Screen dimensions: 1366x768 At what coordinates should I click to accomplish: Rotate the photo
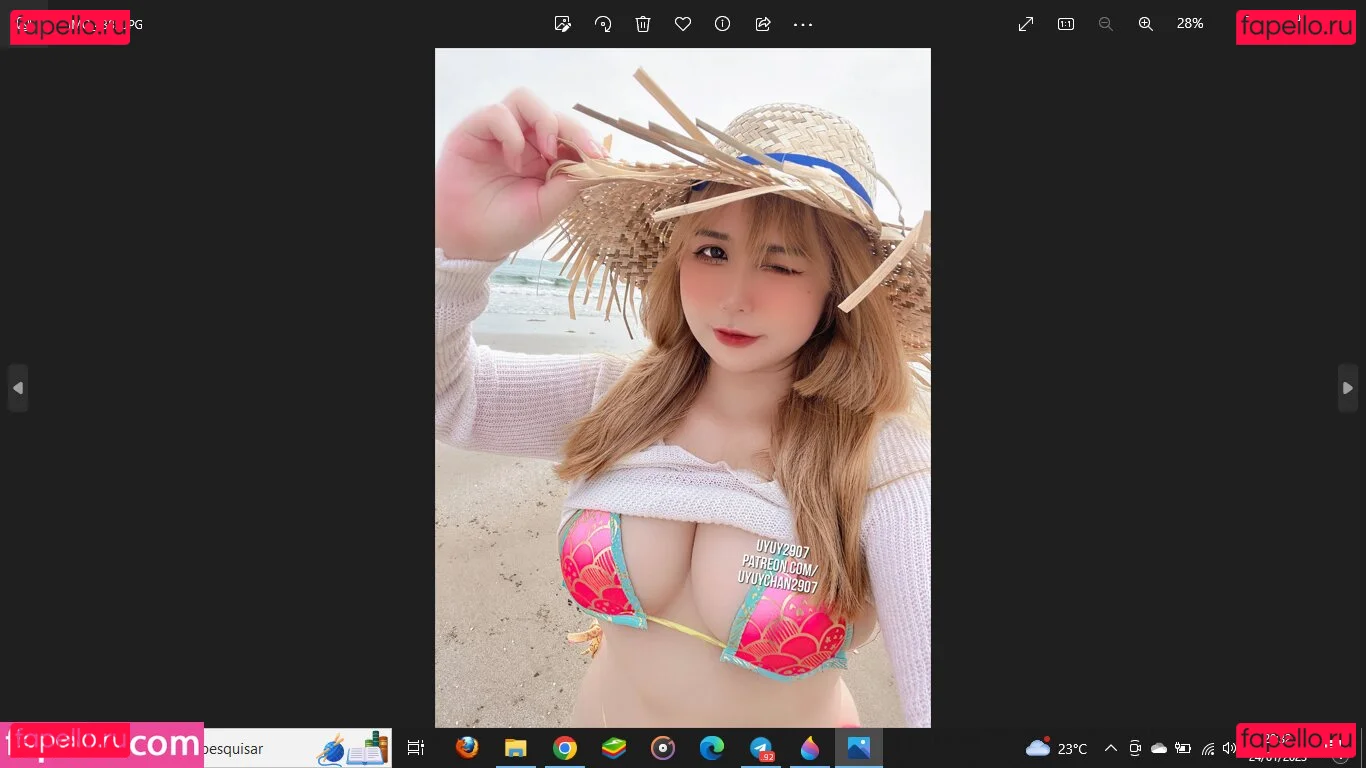(602, 24)
